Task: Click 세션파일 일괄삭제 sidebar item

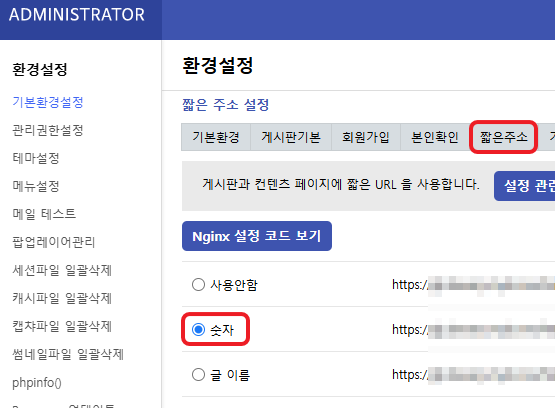Action: pos(62,270)
